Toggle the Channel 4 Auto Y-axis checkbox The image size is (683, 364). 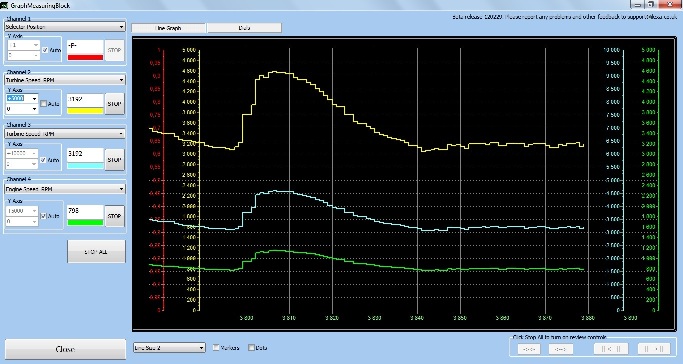(44, 216)
